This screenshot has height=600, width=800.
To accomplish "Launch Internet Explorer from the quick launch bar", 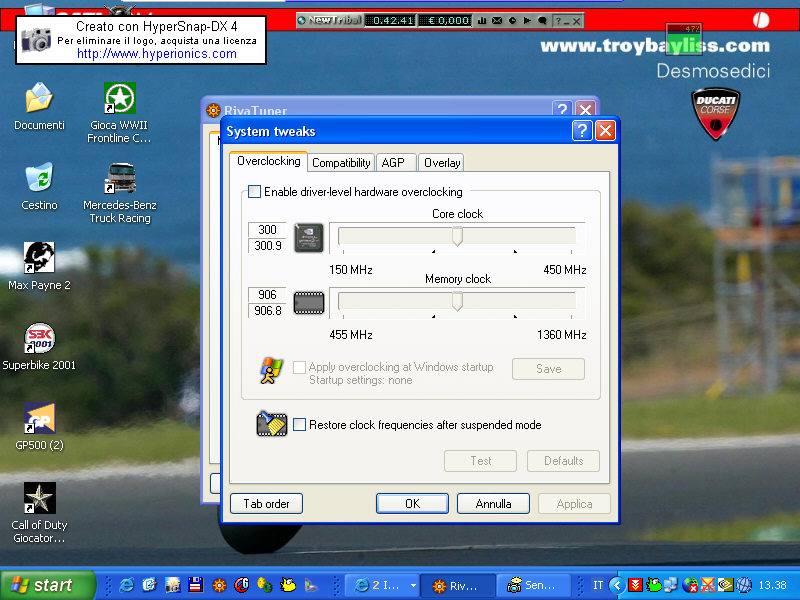I will tap(126, 585).
